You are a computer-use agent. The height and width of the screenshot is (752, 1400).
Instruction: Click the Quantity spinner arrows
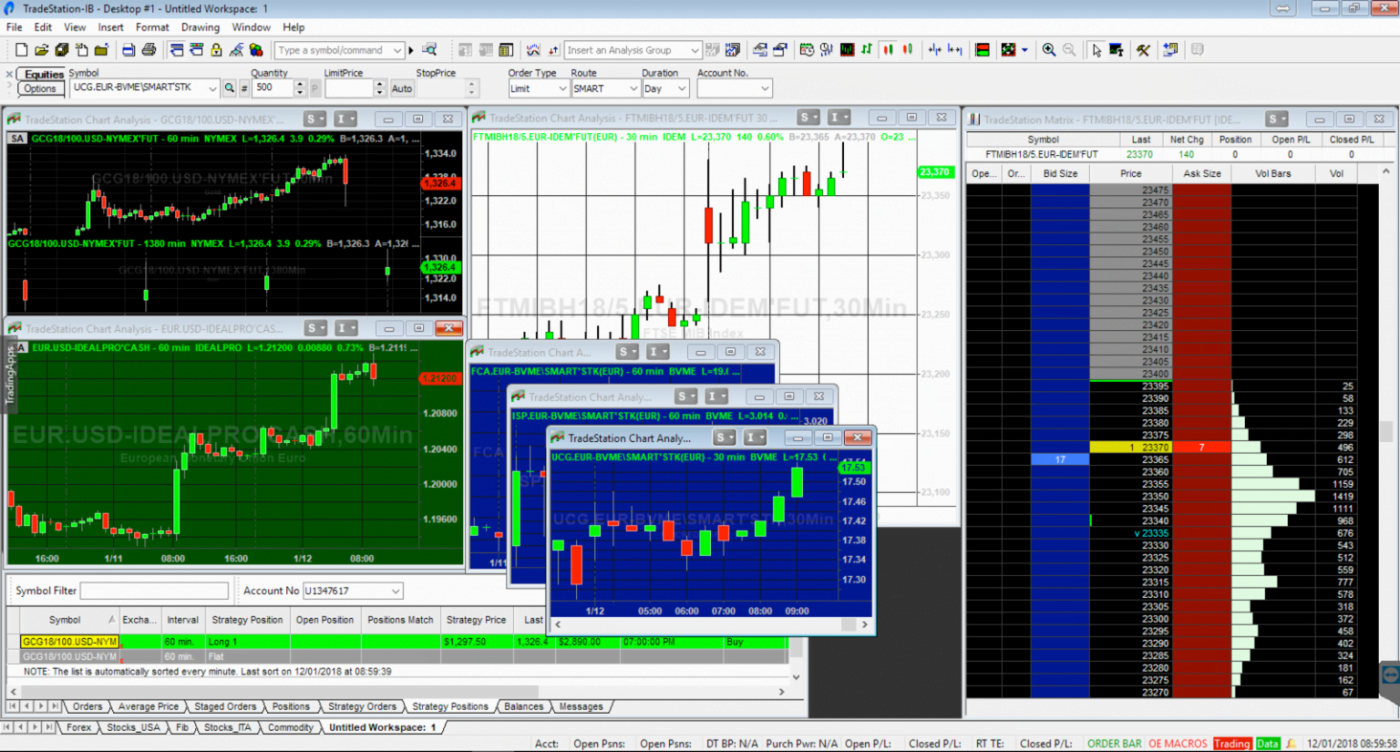point(300,89)
